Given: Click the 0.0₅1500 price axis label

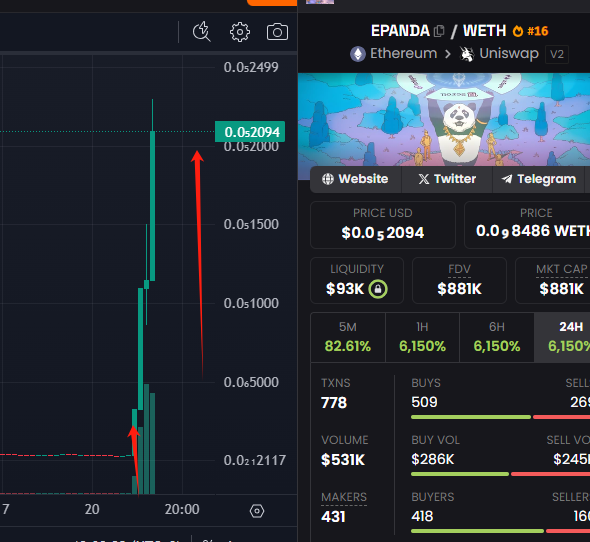Looking at the screenshot, I should pos(251,224).
